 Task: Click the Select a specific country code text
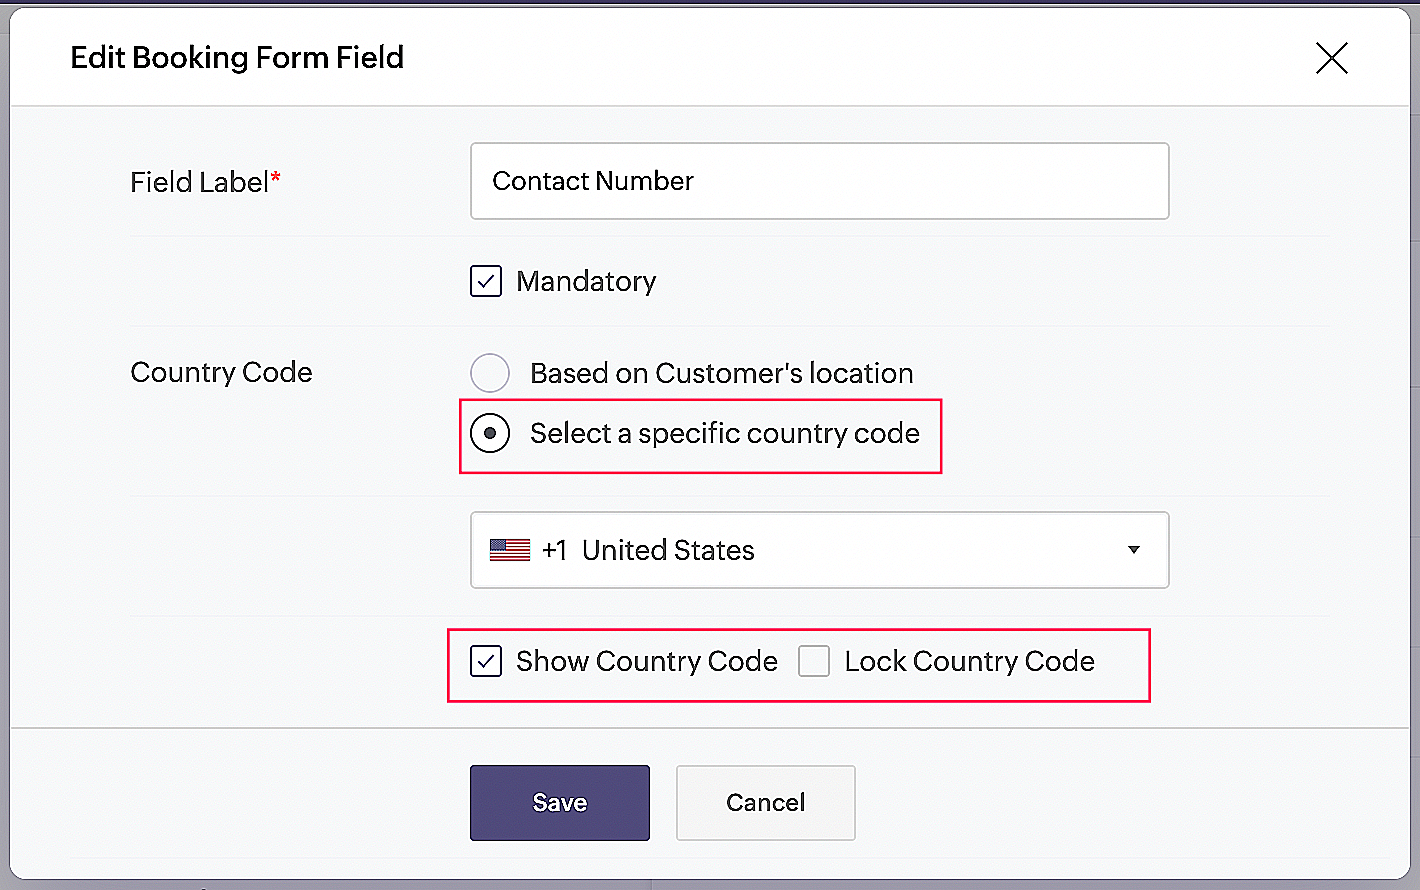point(724,433)
